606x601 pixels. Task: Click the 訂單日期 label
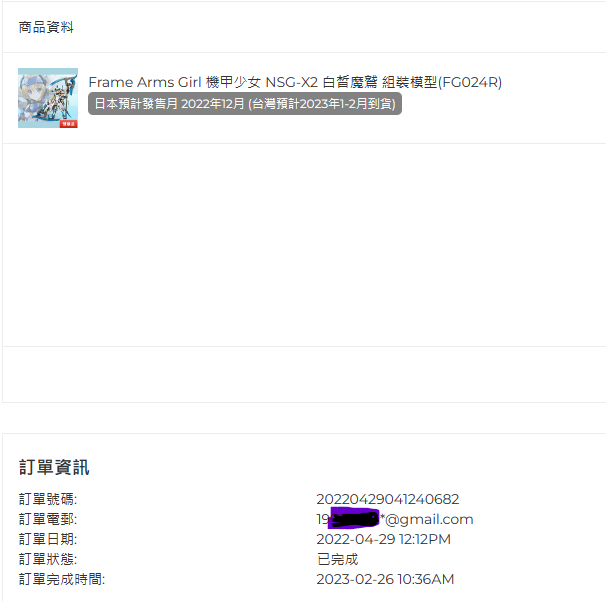[48, 539]
